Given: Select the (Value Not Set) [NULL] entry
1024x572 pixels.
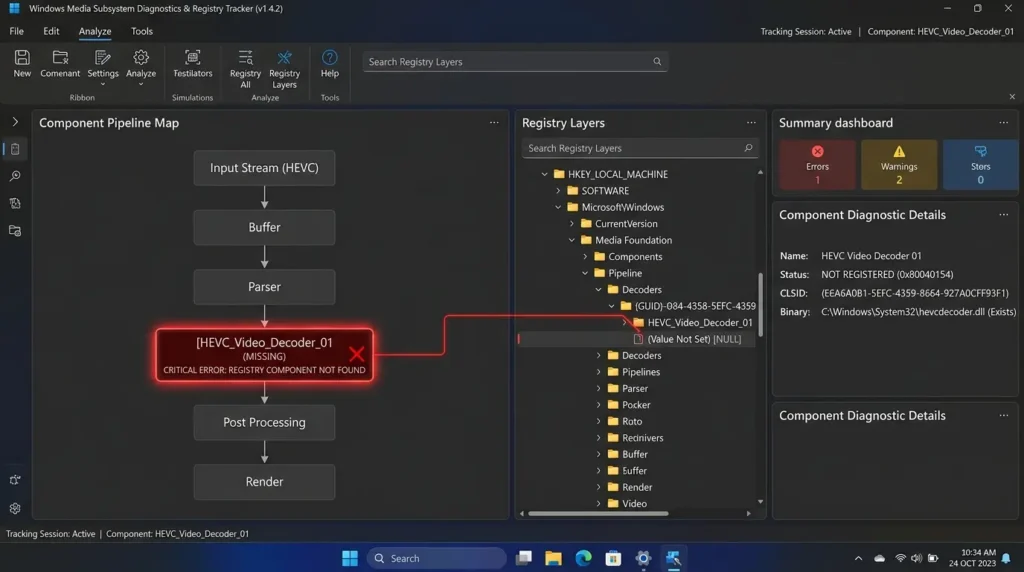Looking at the screenshot, I should tap(694, 339).
